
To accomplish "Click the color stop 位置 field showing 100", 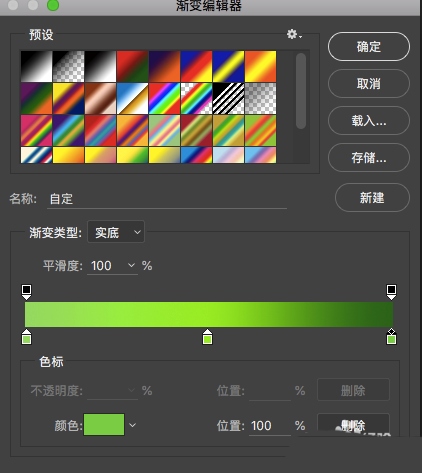I will tap(269, 426).
